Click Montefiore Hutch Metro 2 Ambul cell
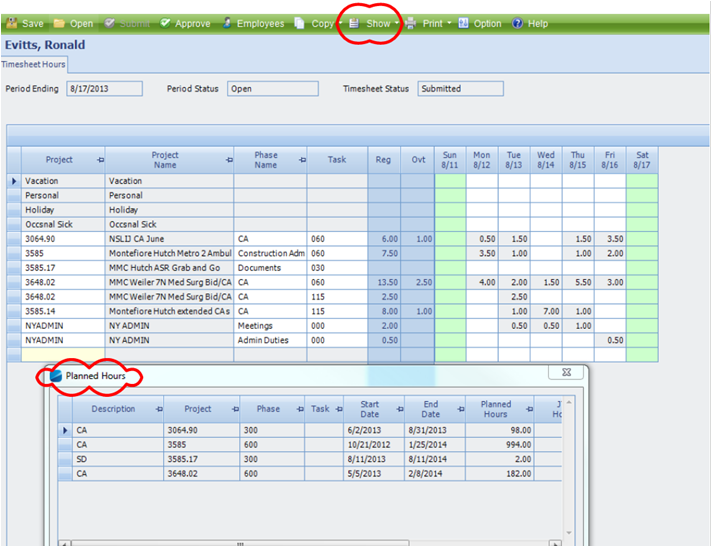 [x=169, y=253]
